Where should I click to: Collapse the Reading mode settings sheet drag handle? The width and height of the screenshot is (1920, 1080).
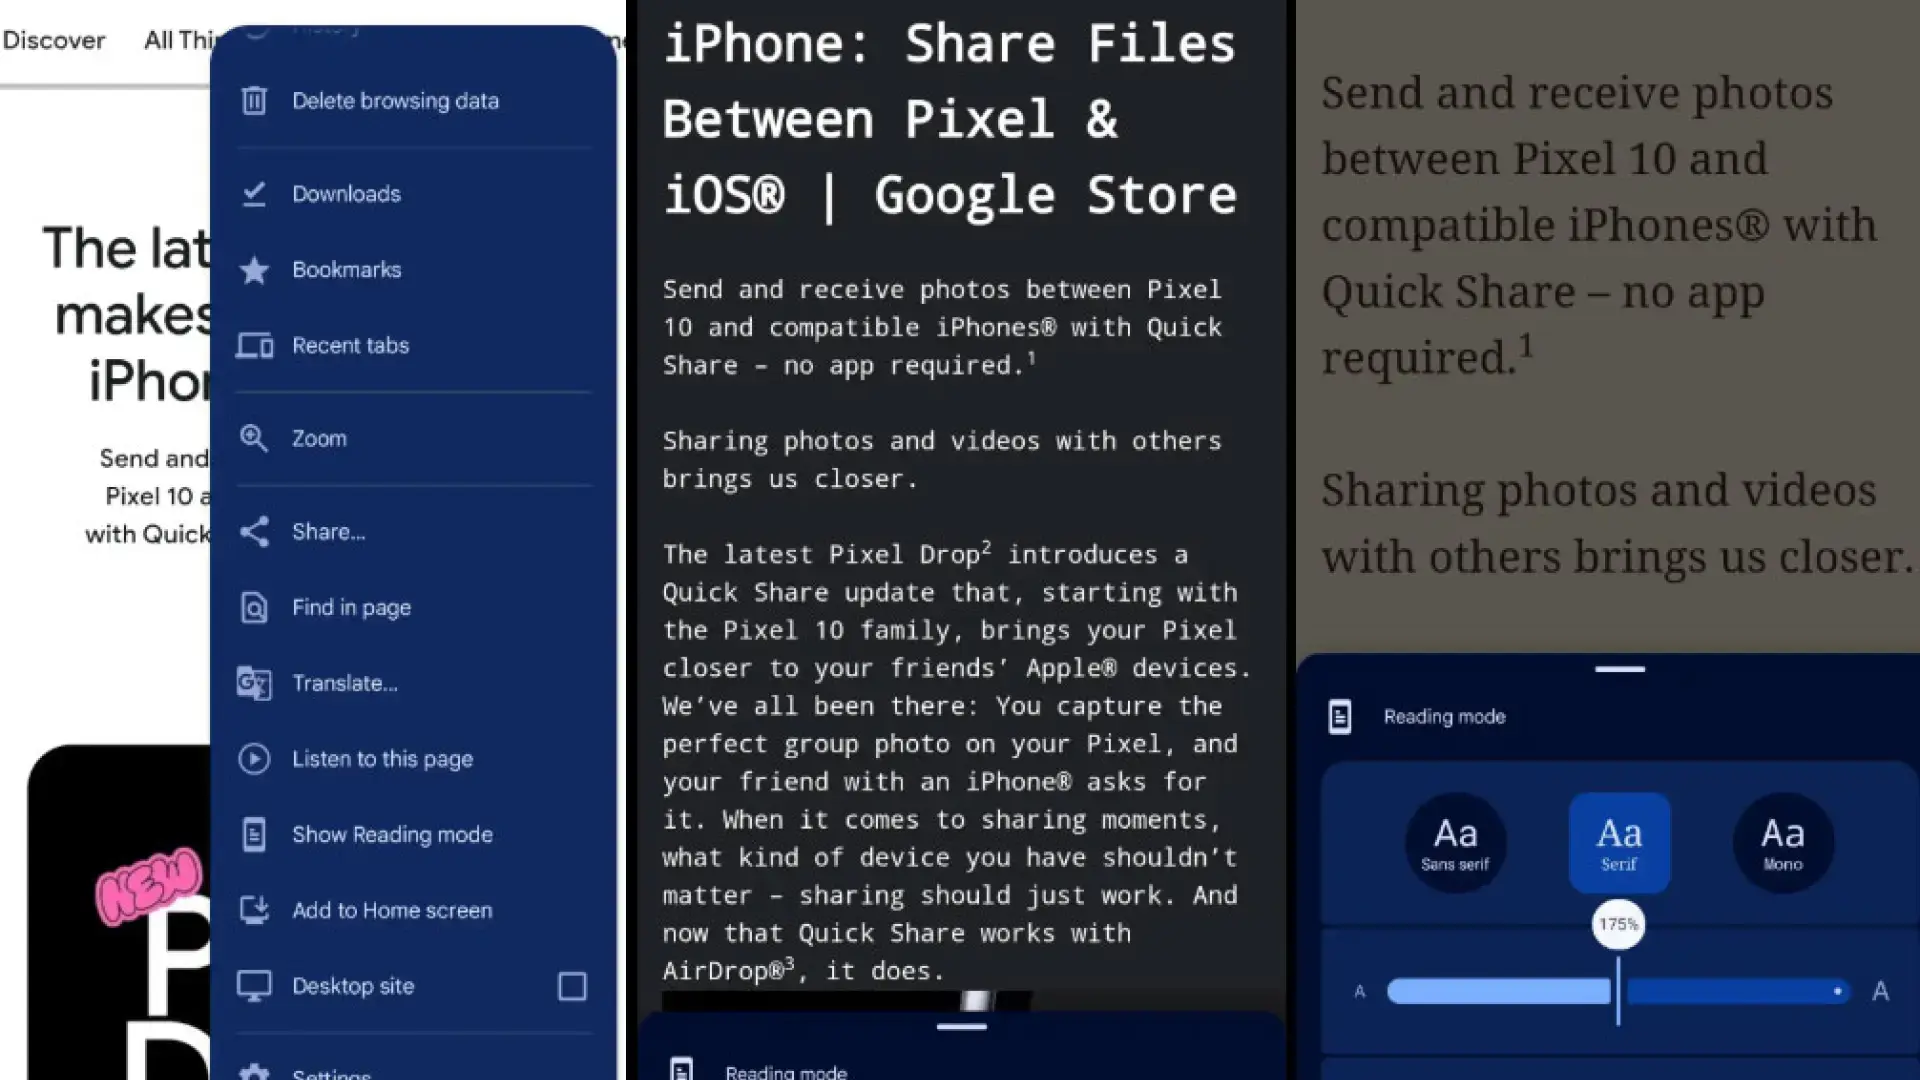click(1619, 669)
